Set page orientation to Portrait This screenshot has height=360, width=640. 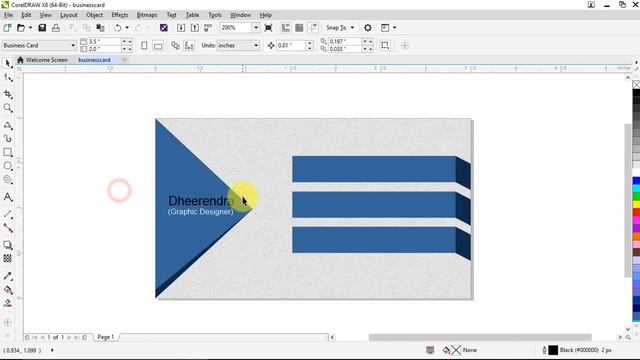tap(144, 45)
